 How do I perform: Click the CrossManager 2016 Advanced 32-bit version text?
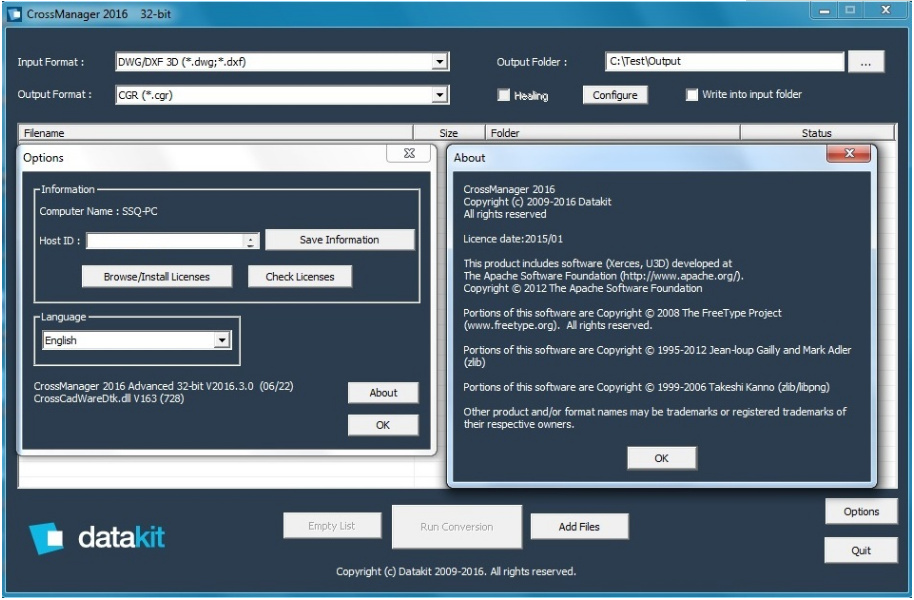163,386
